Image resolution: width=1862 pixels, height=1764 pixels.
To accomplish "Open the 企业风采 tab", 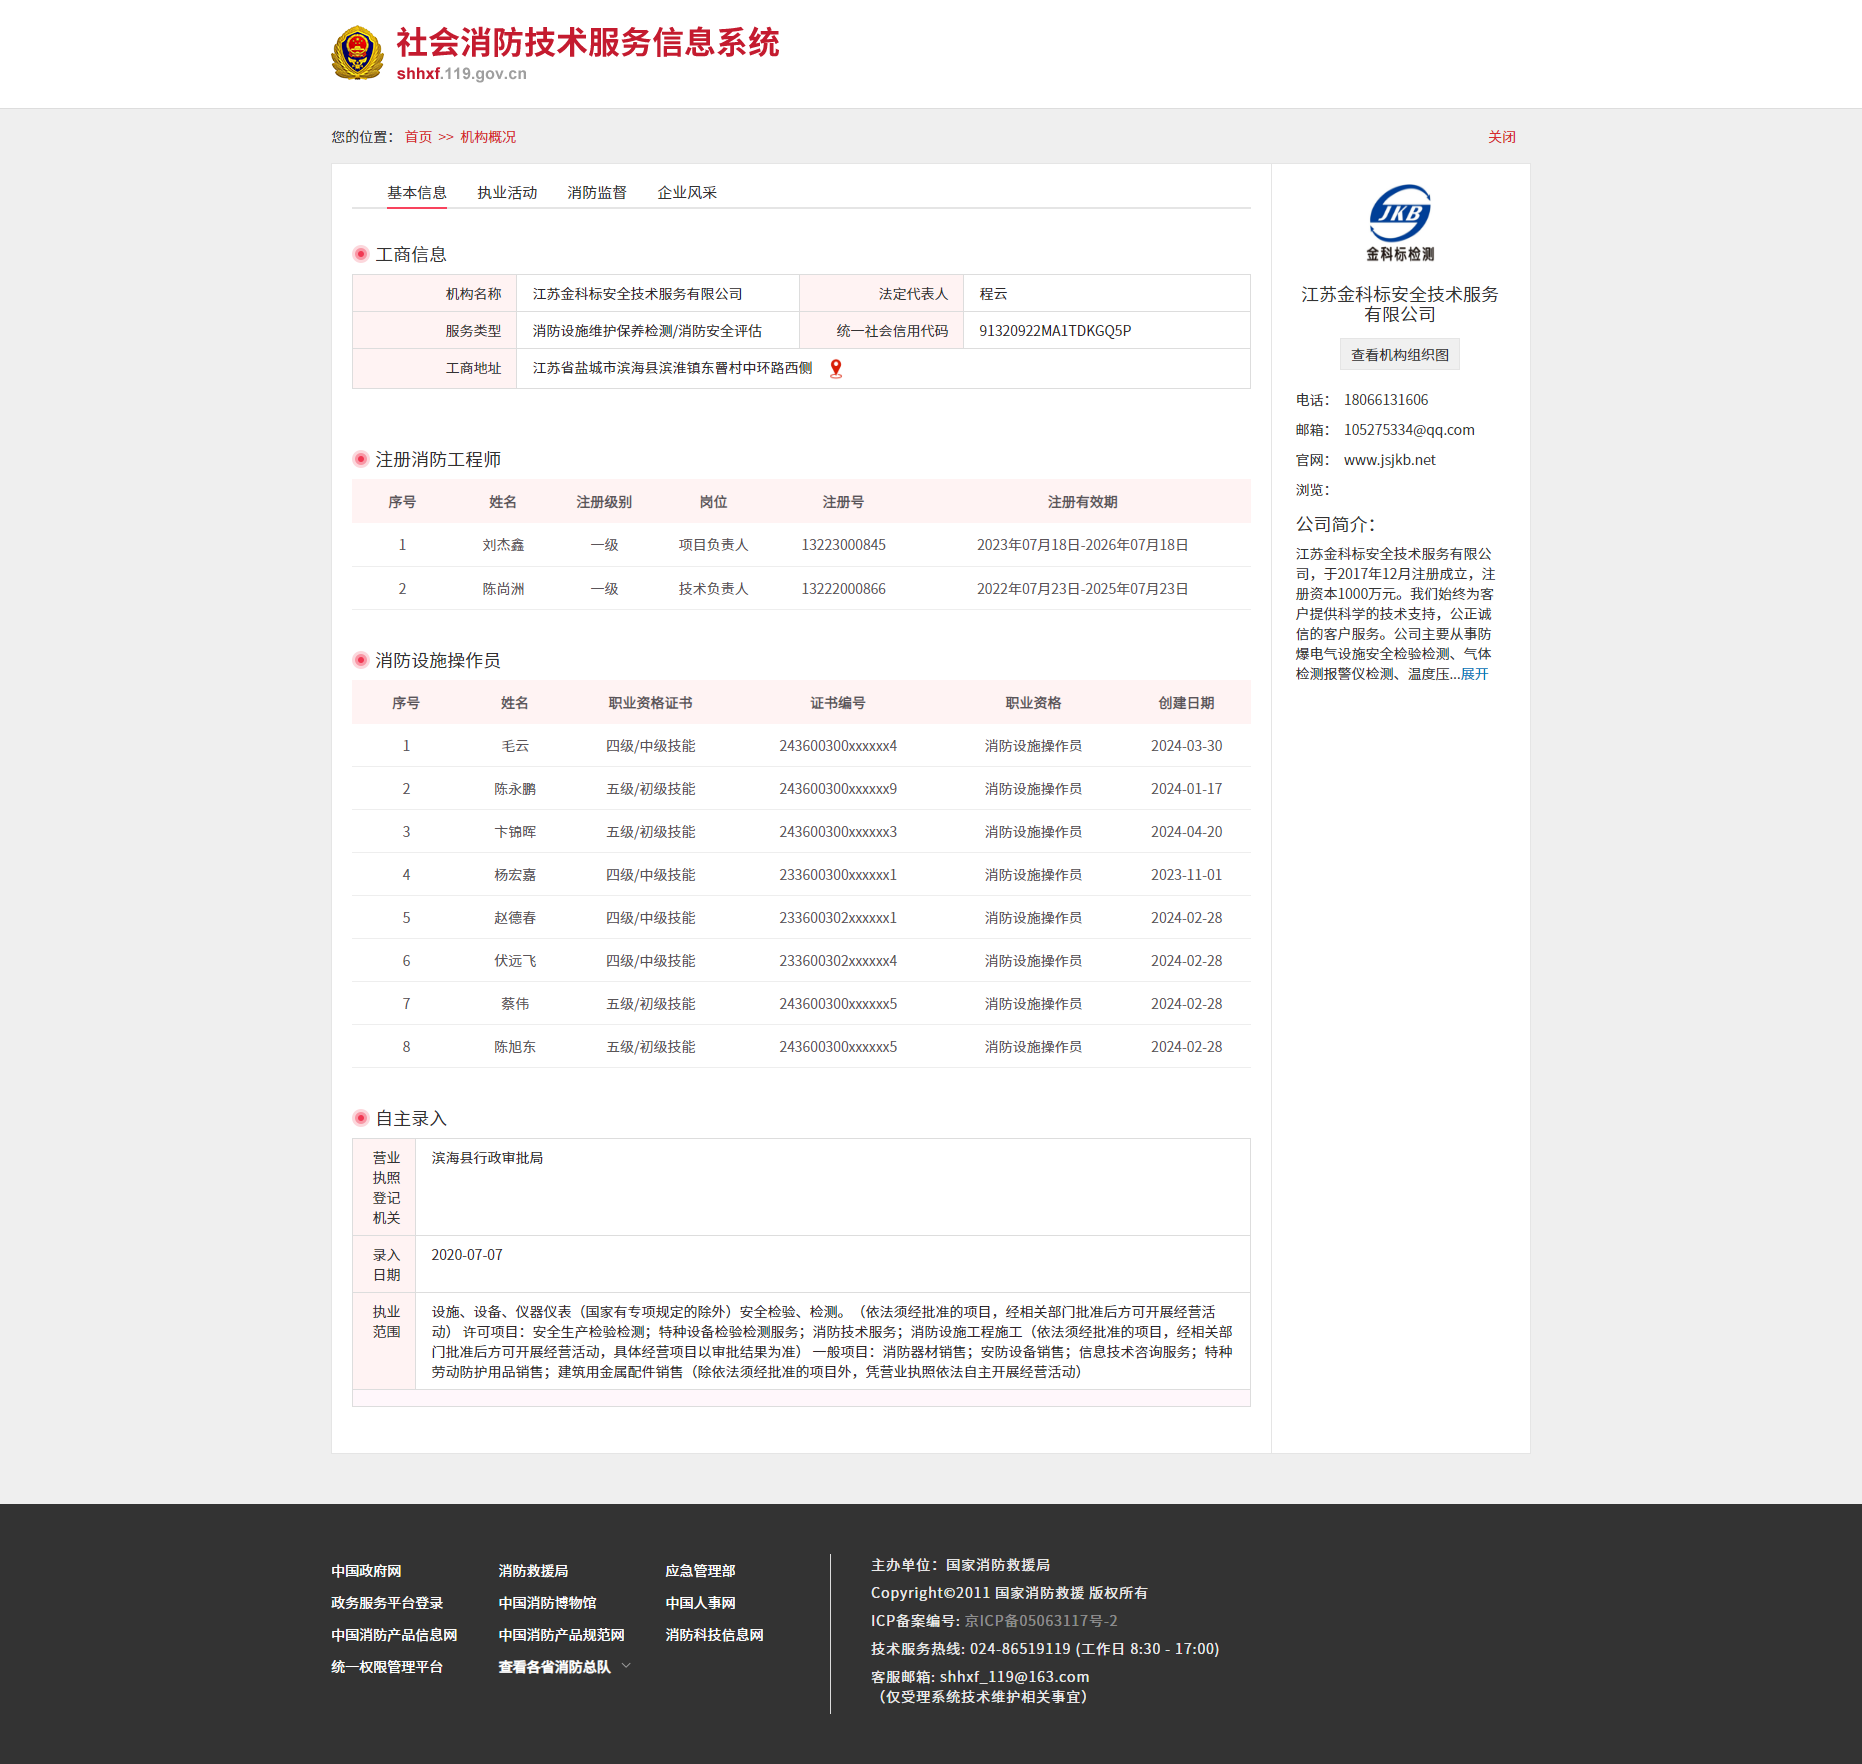I will (x=687, y=193).
